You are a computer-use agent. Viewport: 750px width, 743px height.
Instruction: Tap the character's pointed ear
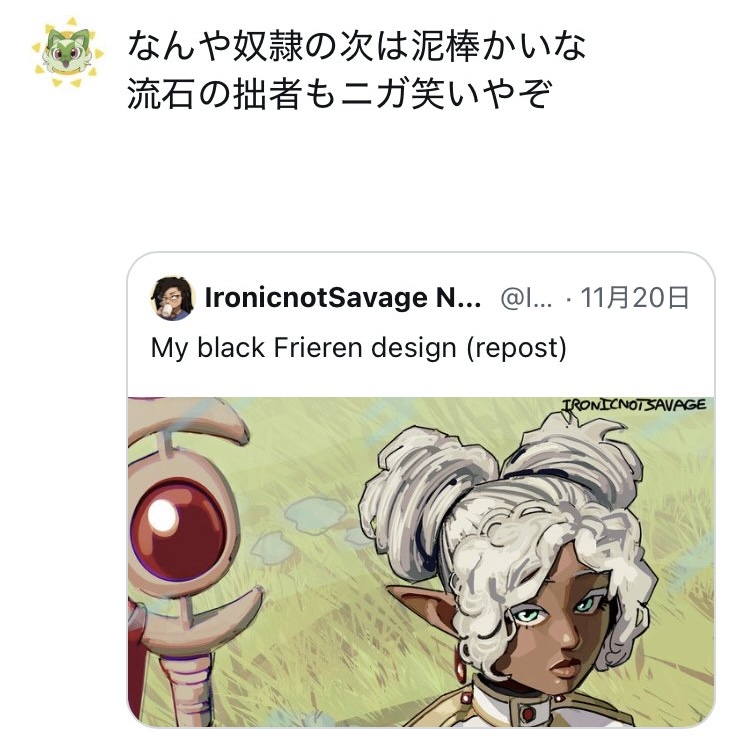(x=425, y=606)
